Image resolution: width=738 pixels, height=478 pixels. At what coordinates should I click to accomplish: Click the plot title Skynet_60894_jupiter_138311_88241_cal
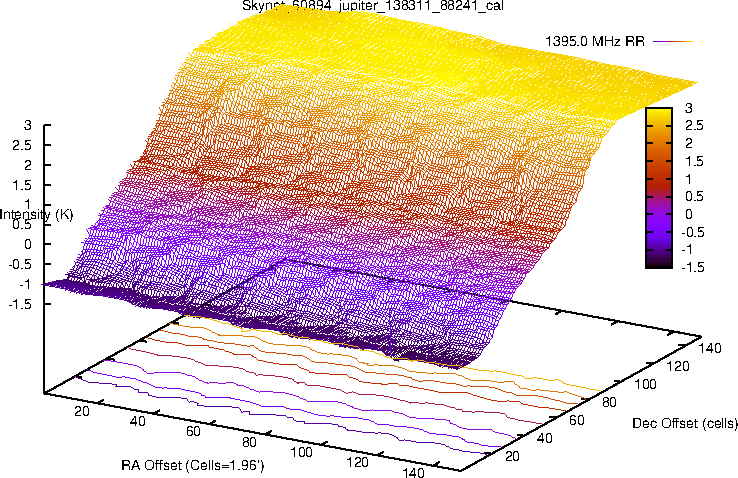pos(373,6)
